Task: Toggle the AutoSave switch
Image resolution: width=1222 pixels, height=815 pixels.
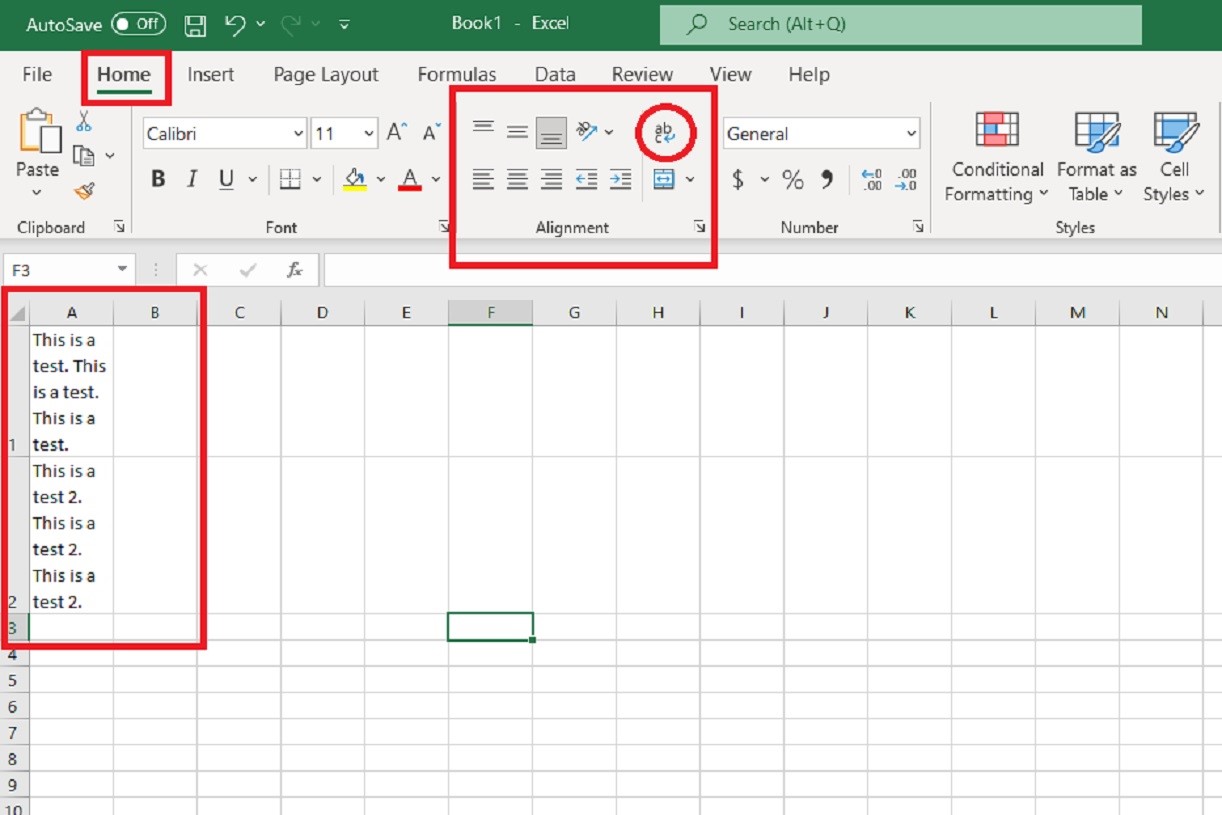Action: point(138,23)
